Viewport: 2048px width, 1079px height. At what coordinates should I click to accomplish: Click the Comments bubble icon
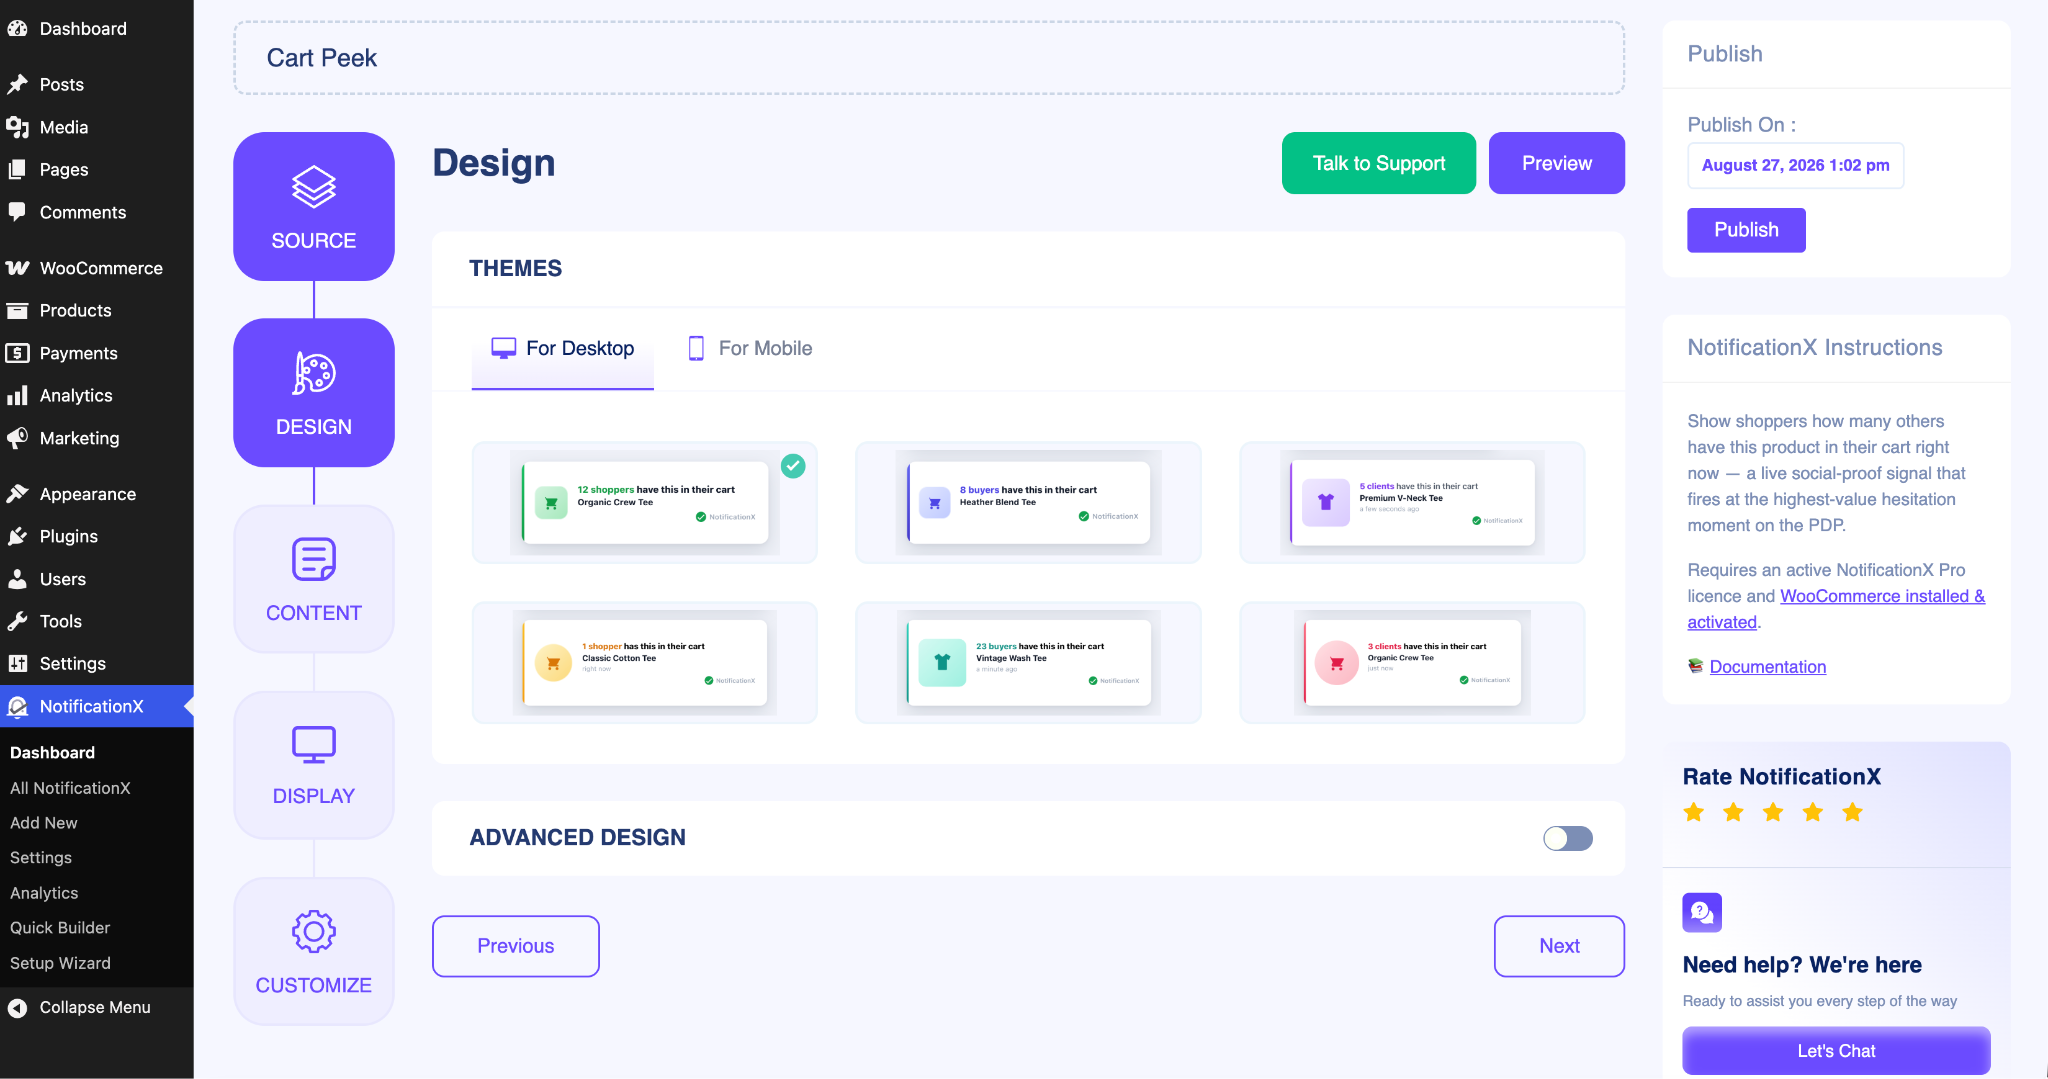17,212
